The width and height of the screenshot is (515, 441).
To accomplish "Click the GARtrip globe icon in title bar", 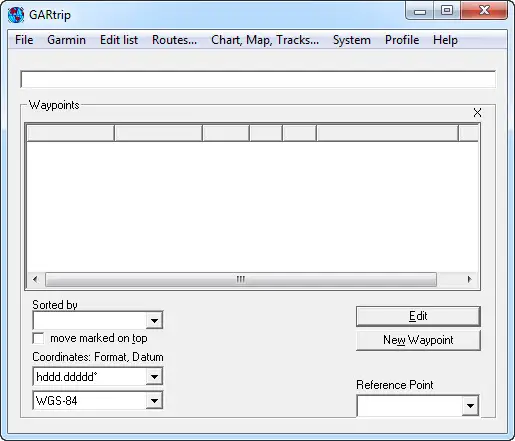I will coord(16,15).
